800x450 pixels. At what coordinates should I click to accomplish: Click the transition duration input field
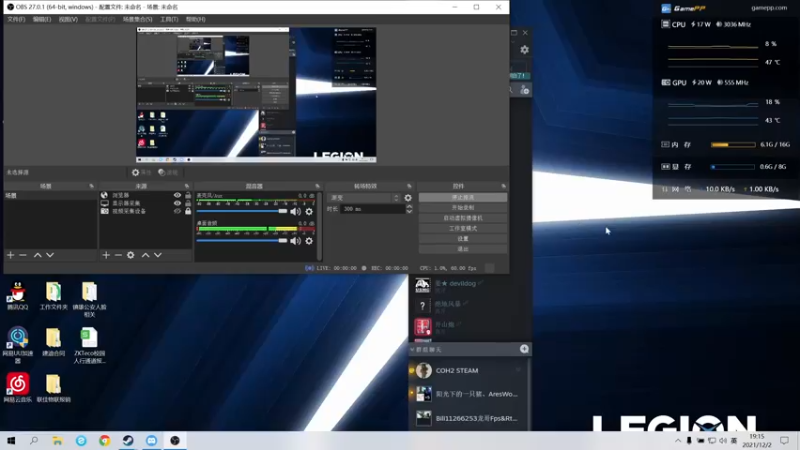372,209
